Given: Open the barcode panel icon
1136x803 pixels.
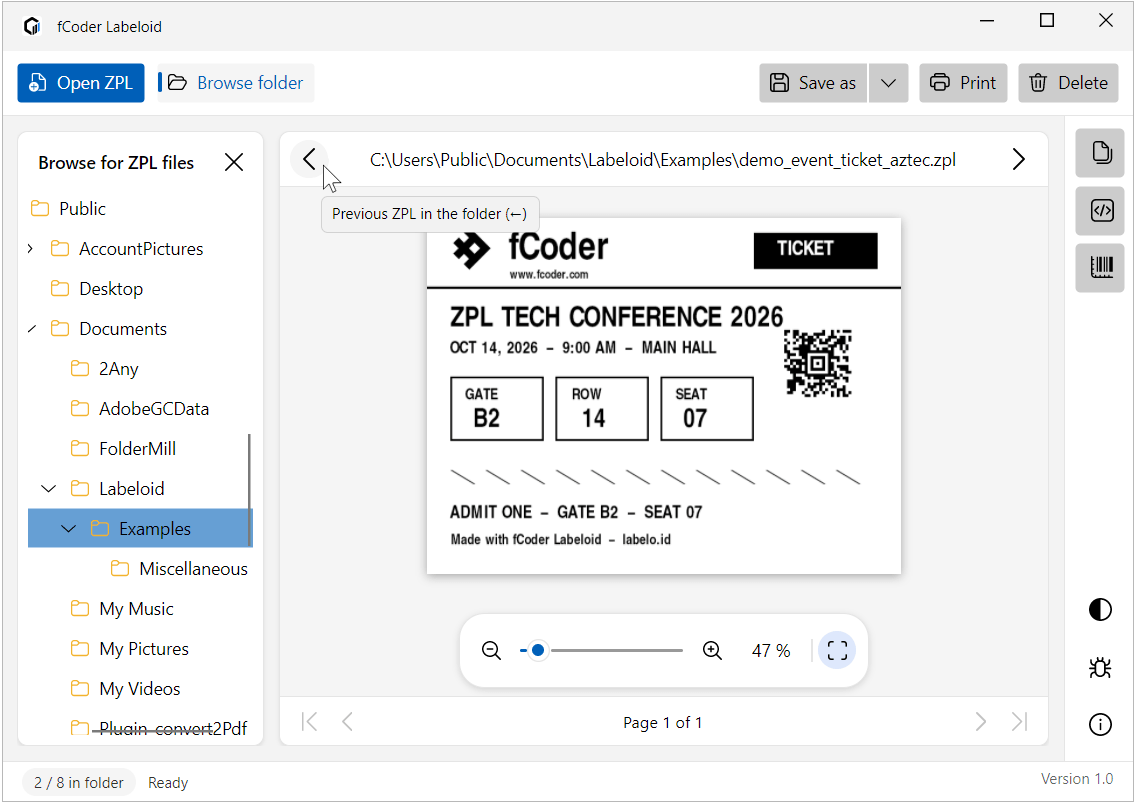Looking at the screenshot, I should [x=1100, y=268].
